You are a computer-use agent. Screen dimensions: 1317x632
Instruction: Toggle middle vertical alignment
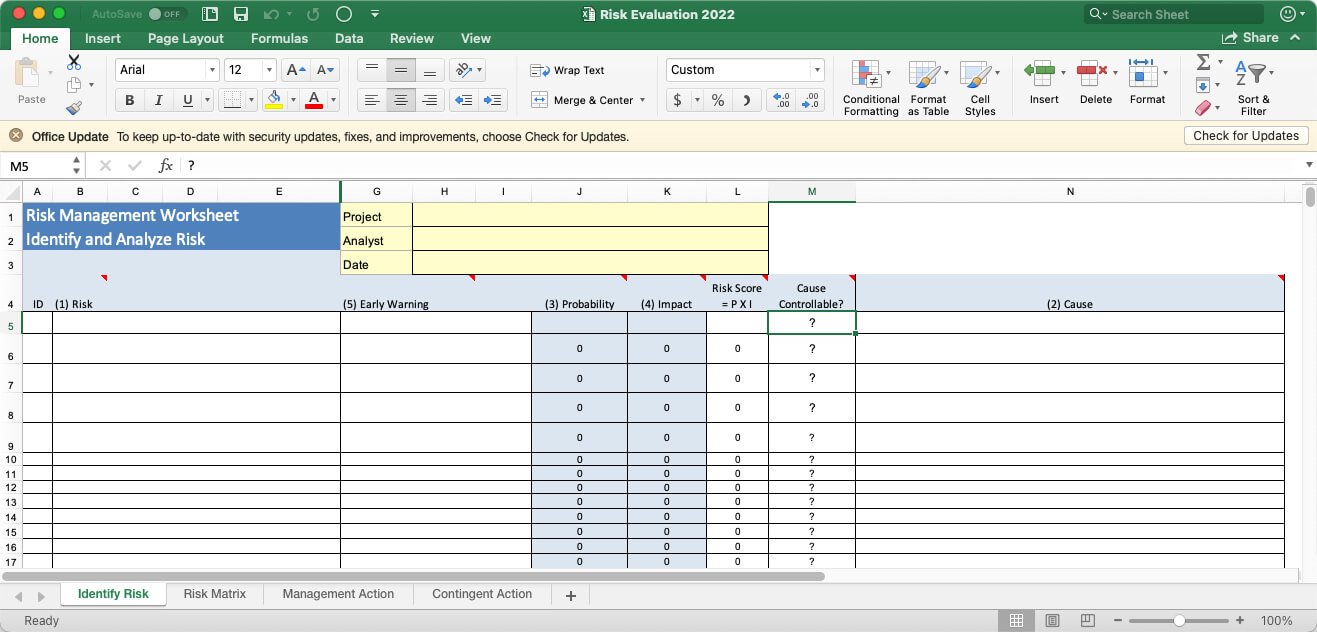(x=401, y=70)
